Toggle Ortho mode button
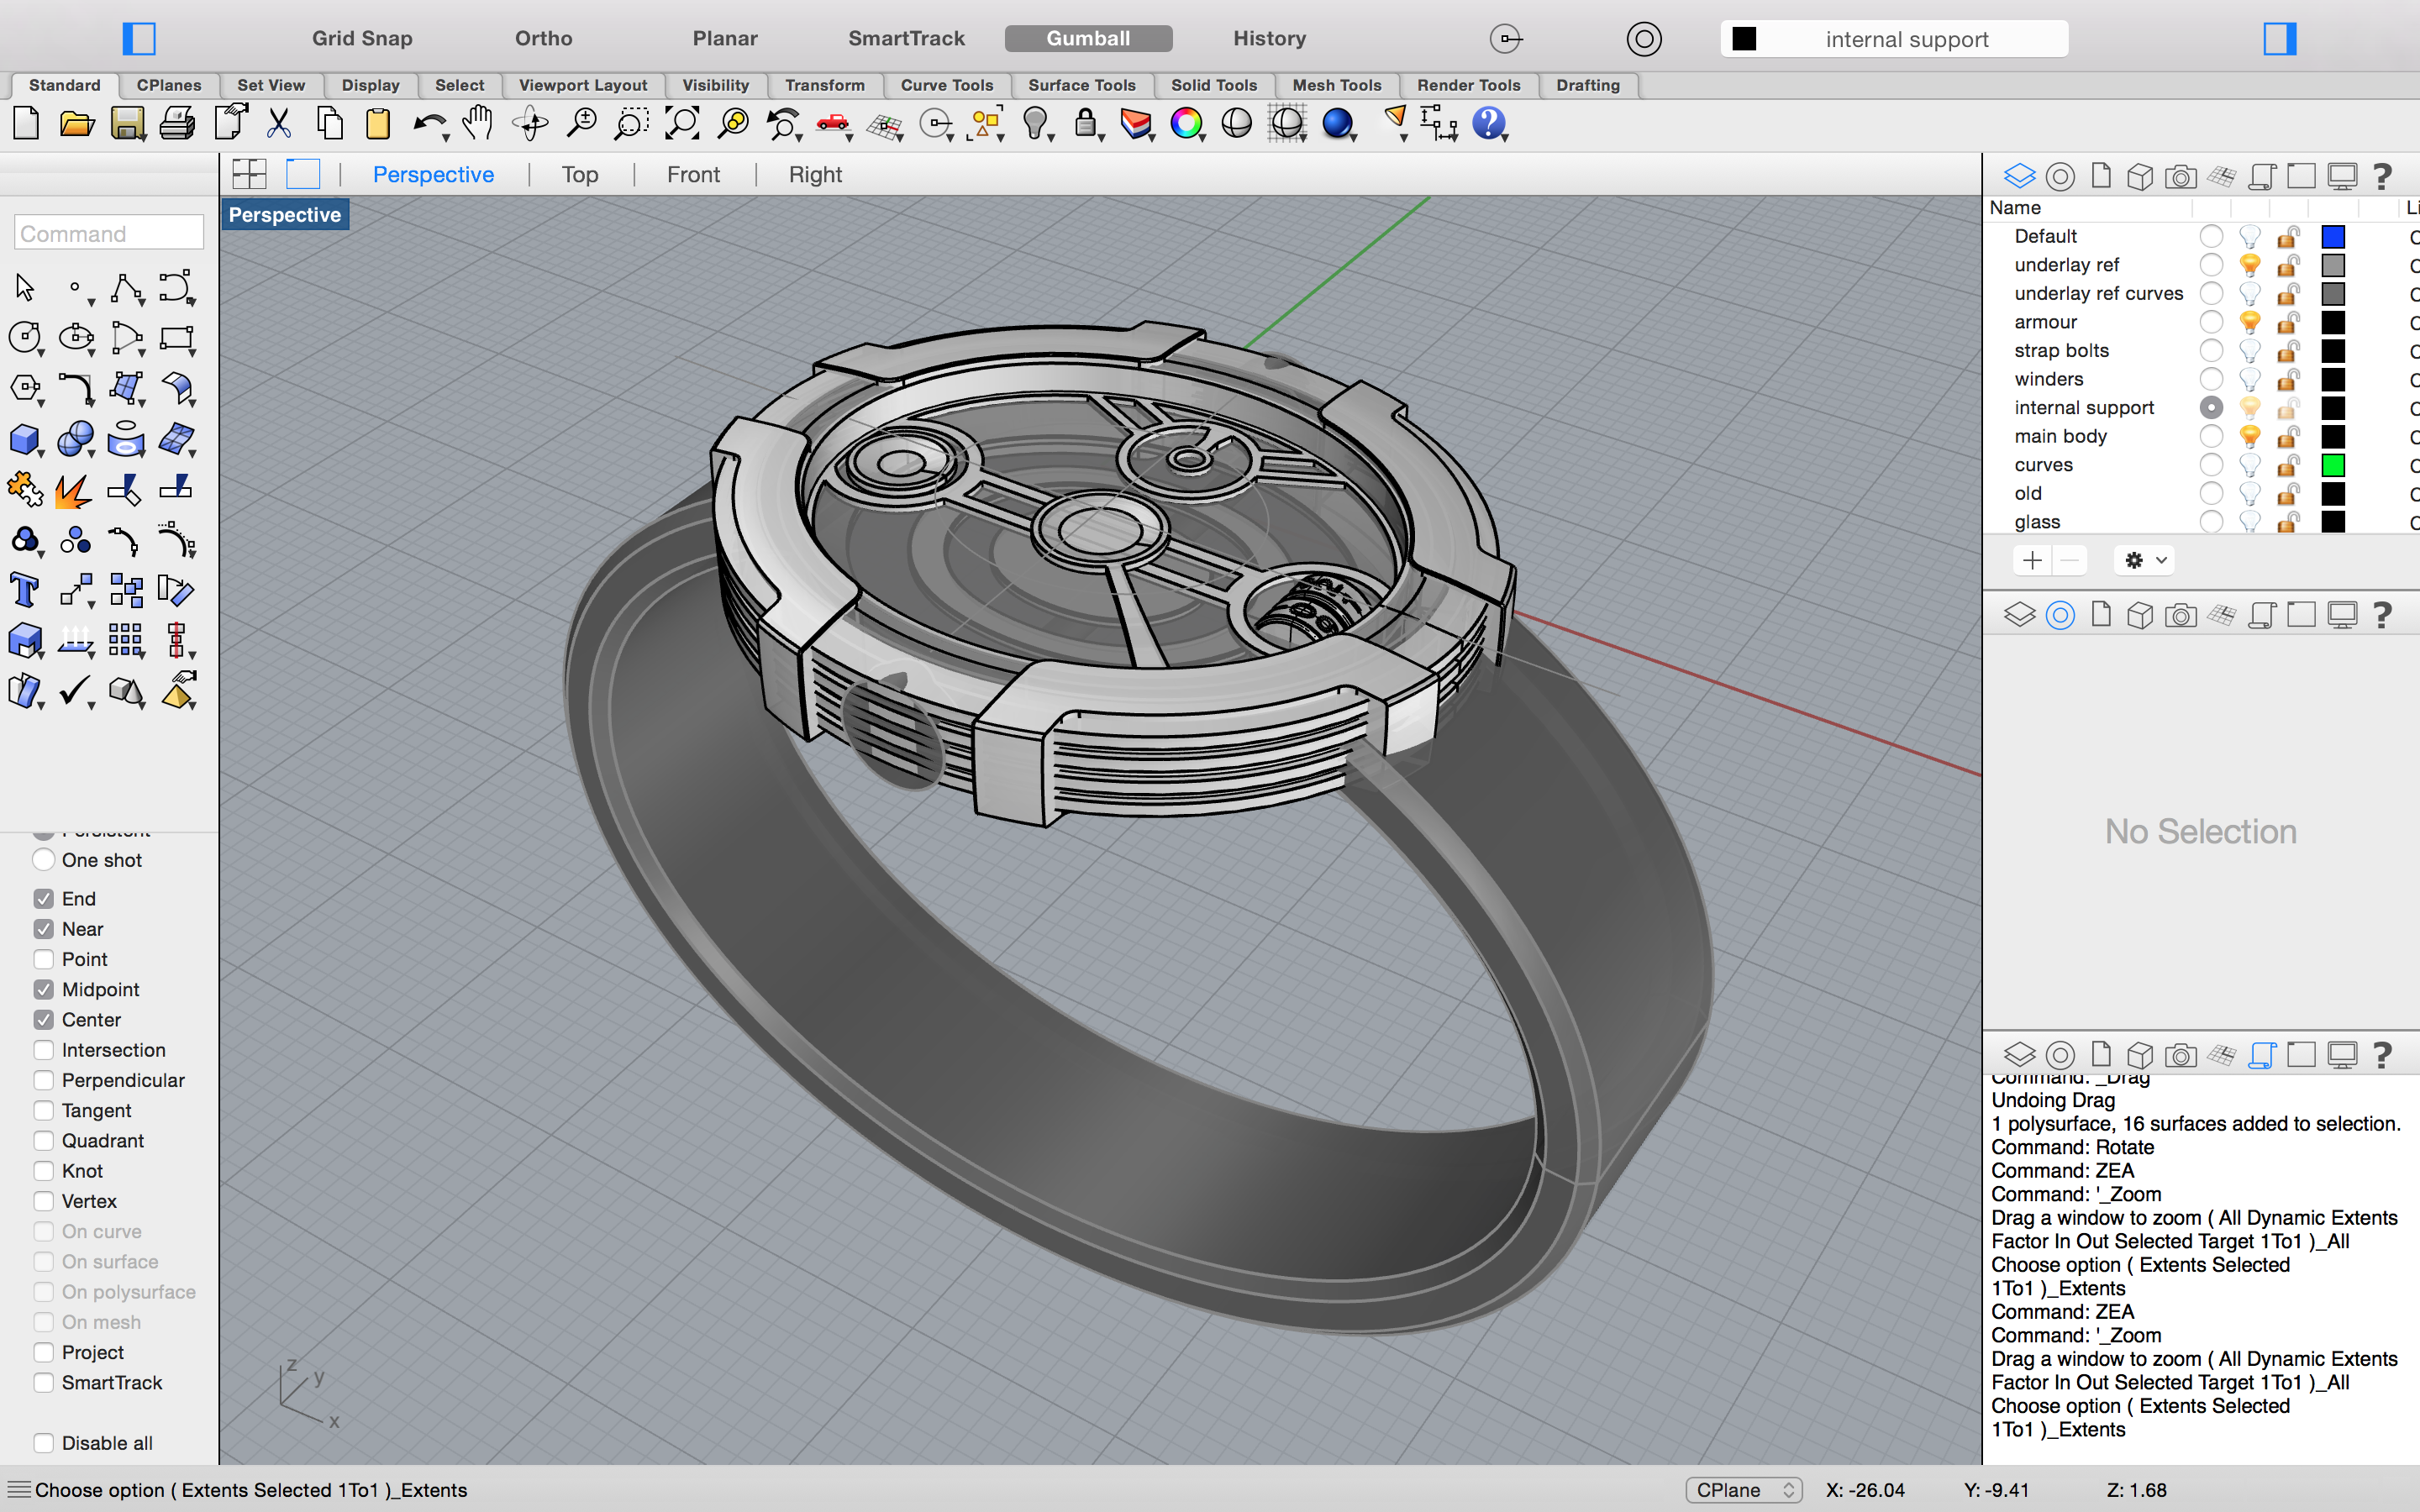 pyautogui.click(x=543, y=39)
